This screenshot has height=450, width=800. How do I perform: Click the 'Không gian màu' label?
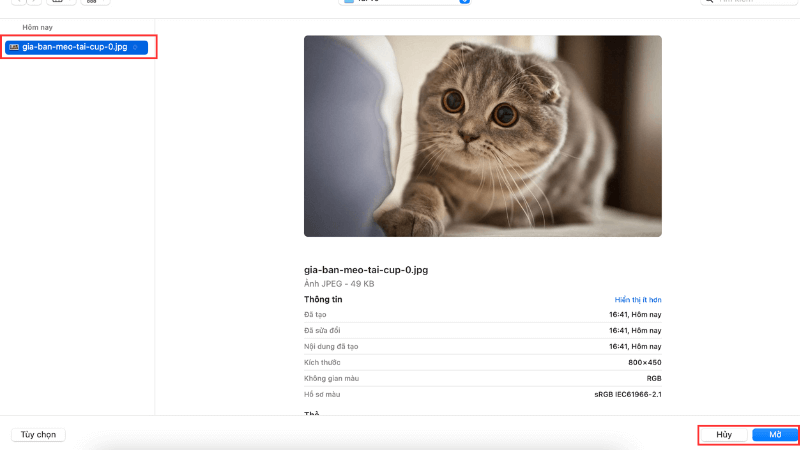[332, 378]
